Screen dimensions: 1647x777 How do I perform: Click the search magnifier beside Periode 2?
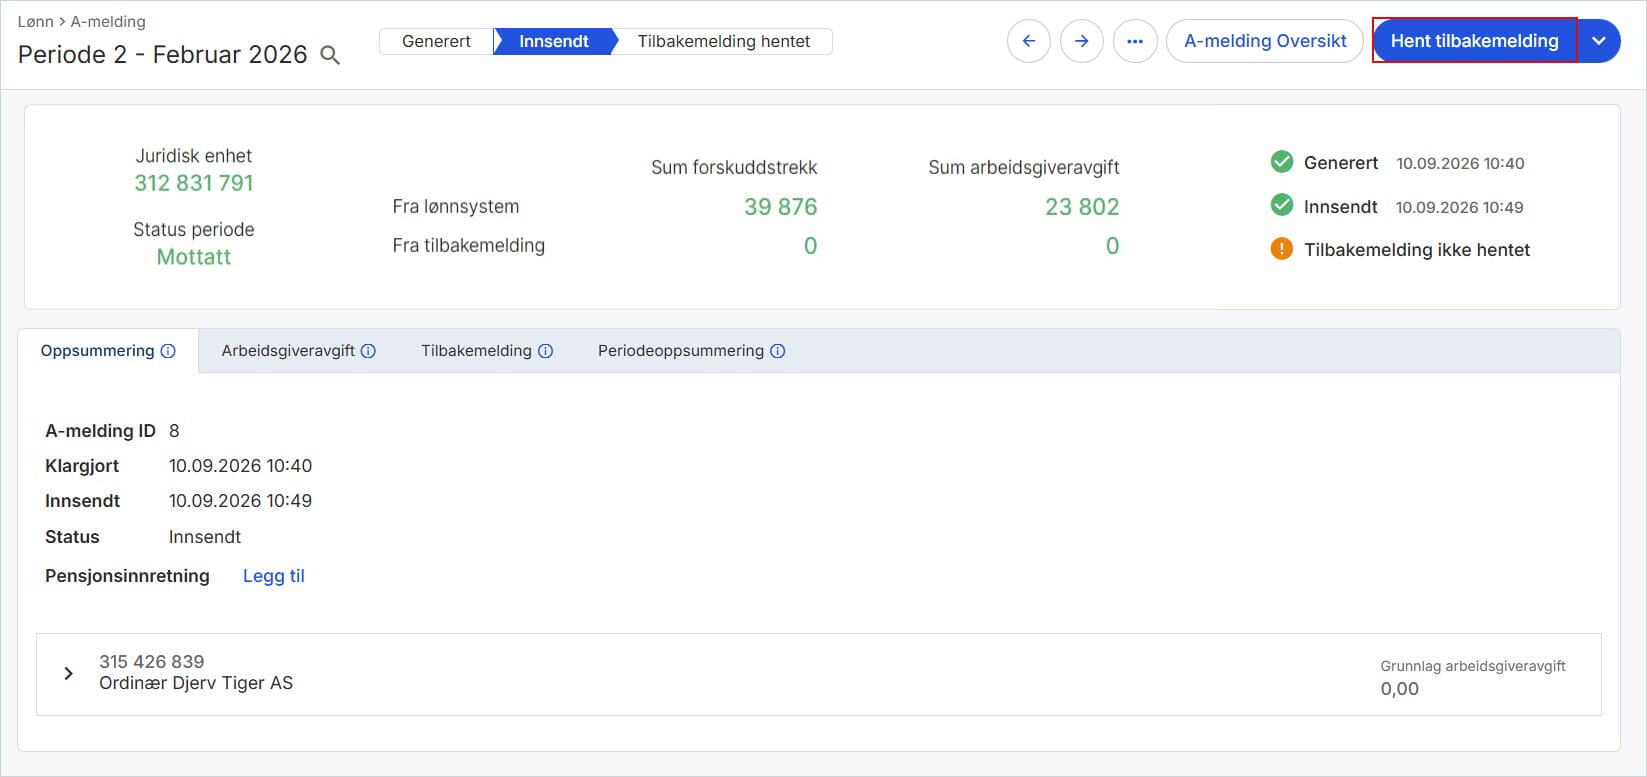click(x=330, y=55)
